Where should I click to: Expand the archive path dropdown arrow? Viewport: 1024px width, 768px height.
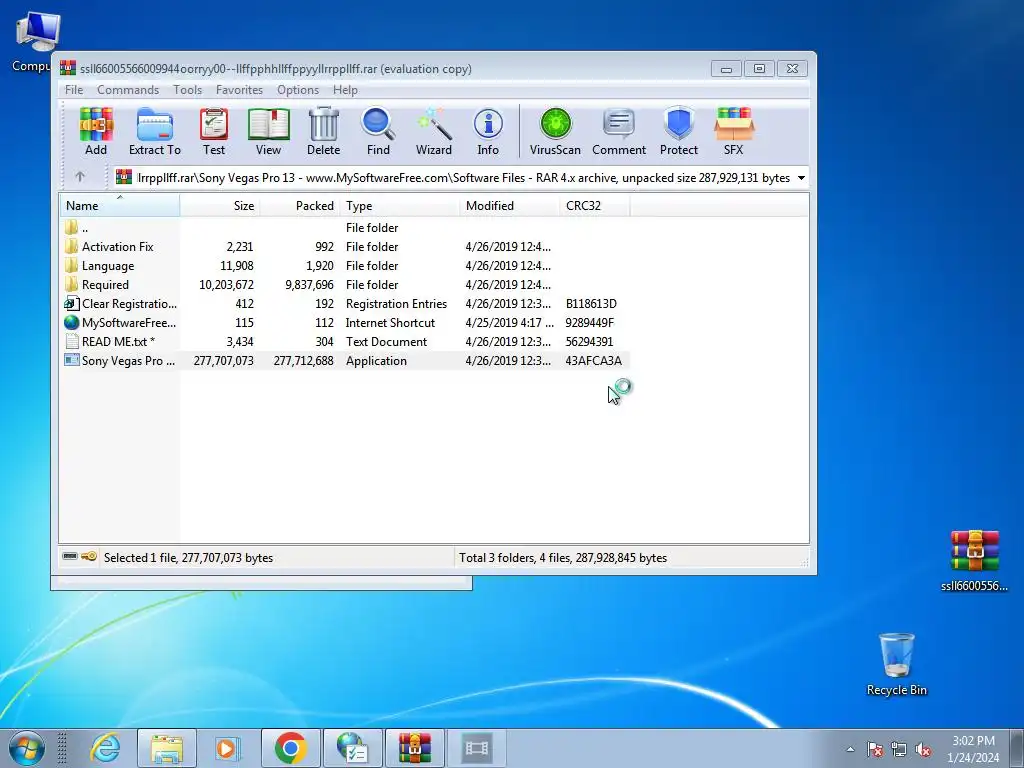(801, 178)
